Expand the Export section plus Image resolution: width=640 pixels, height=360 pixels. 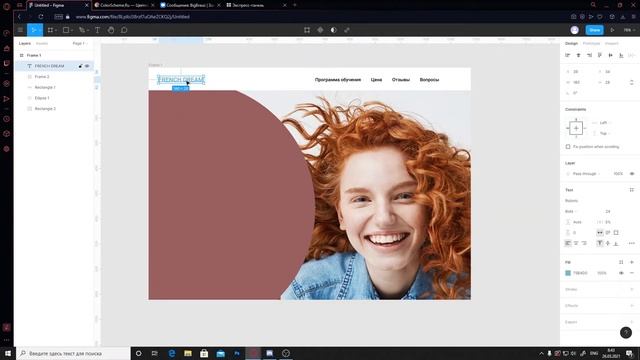(632, 322)
